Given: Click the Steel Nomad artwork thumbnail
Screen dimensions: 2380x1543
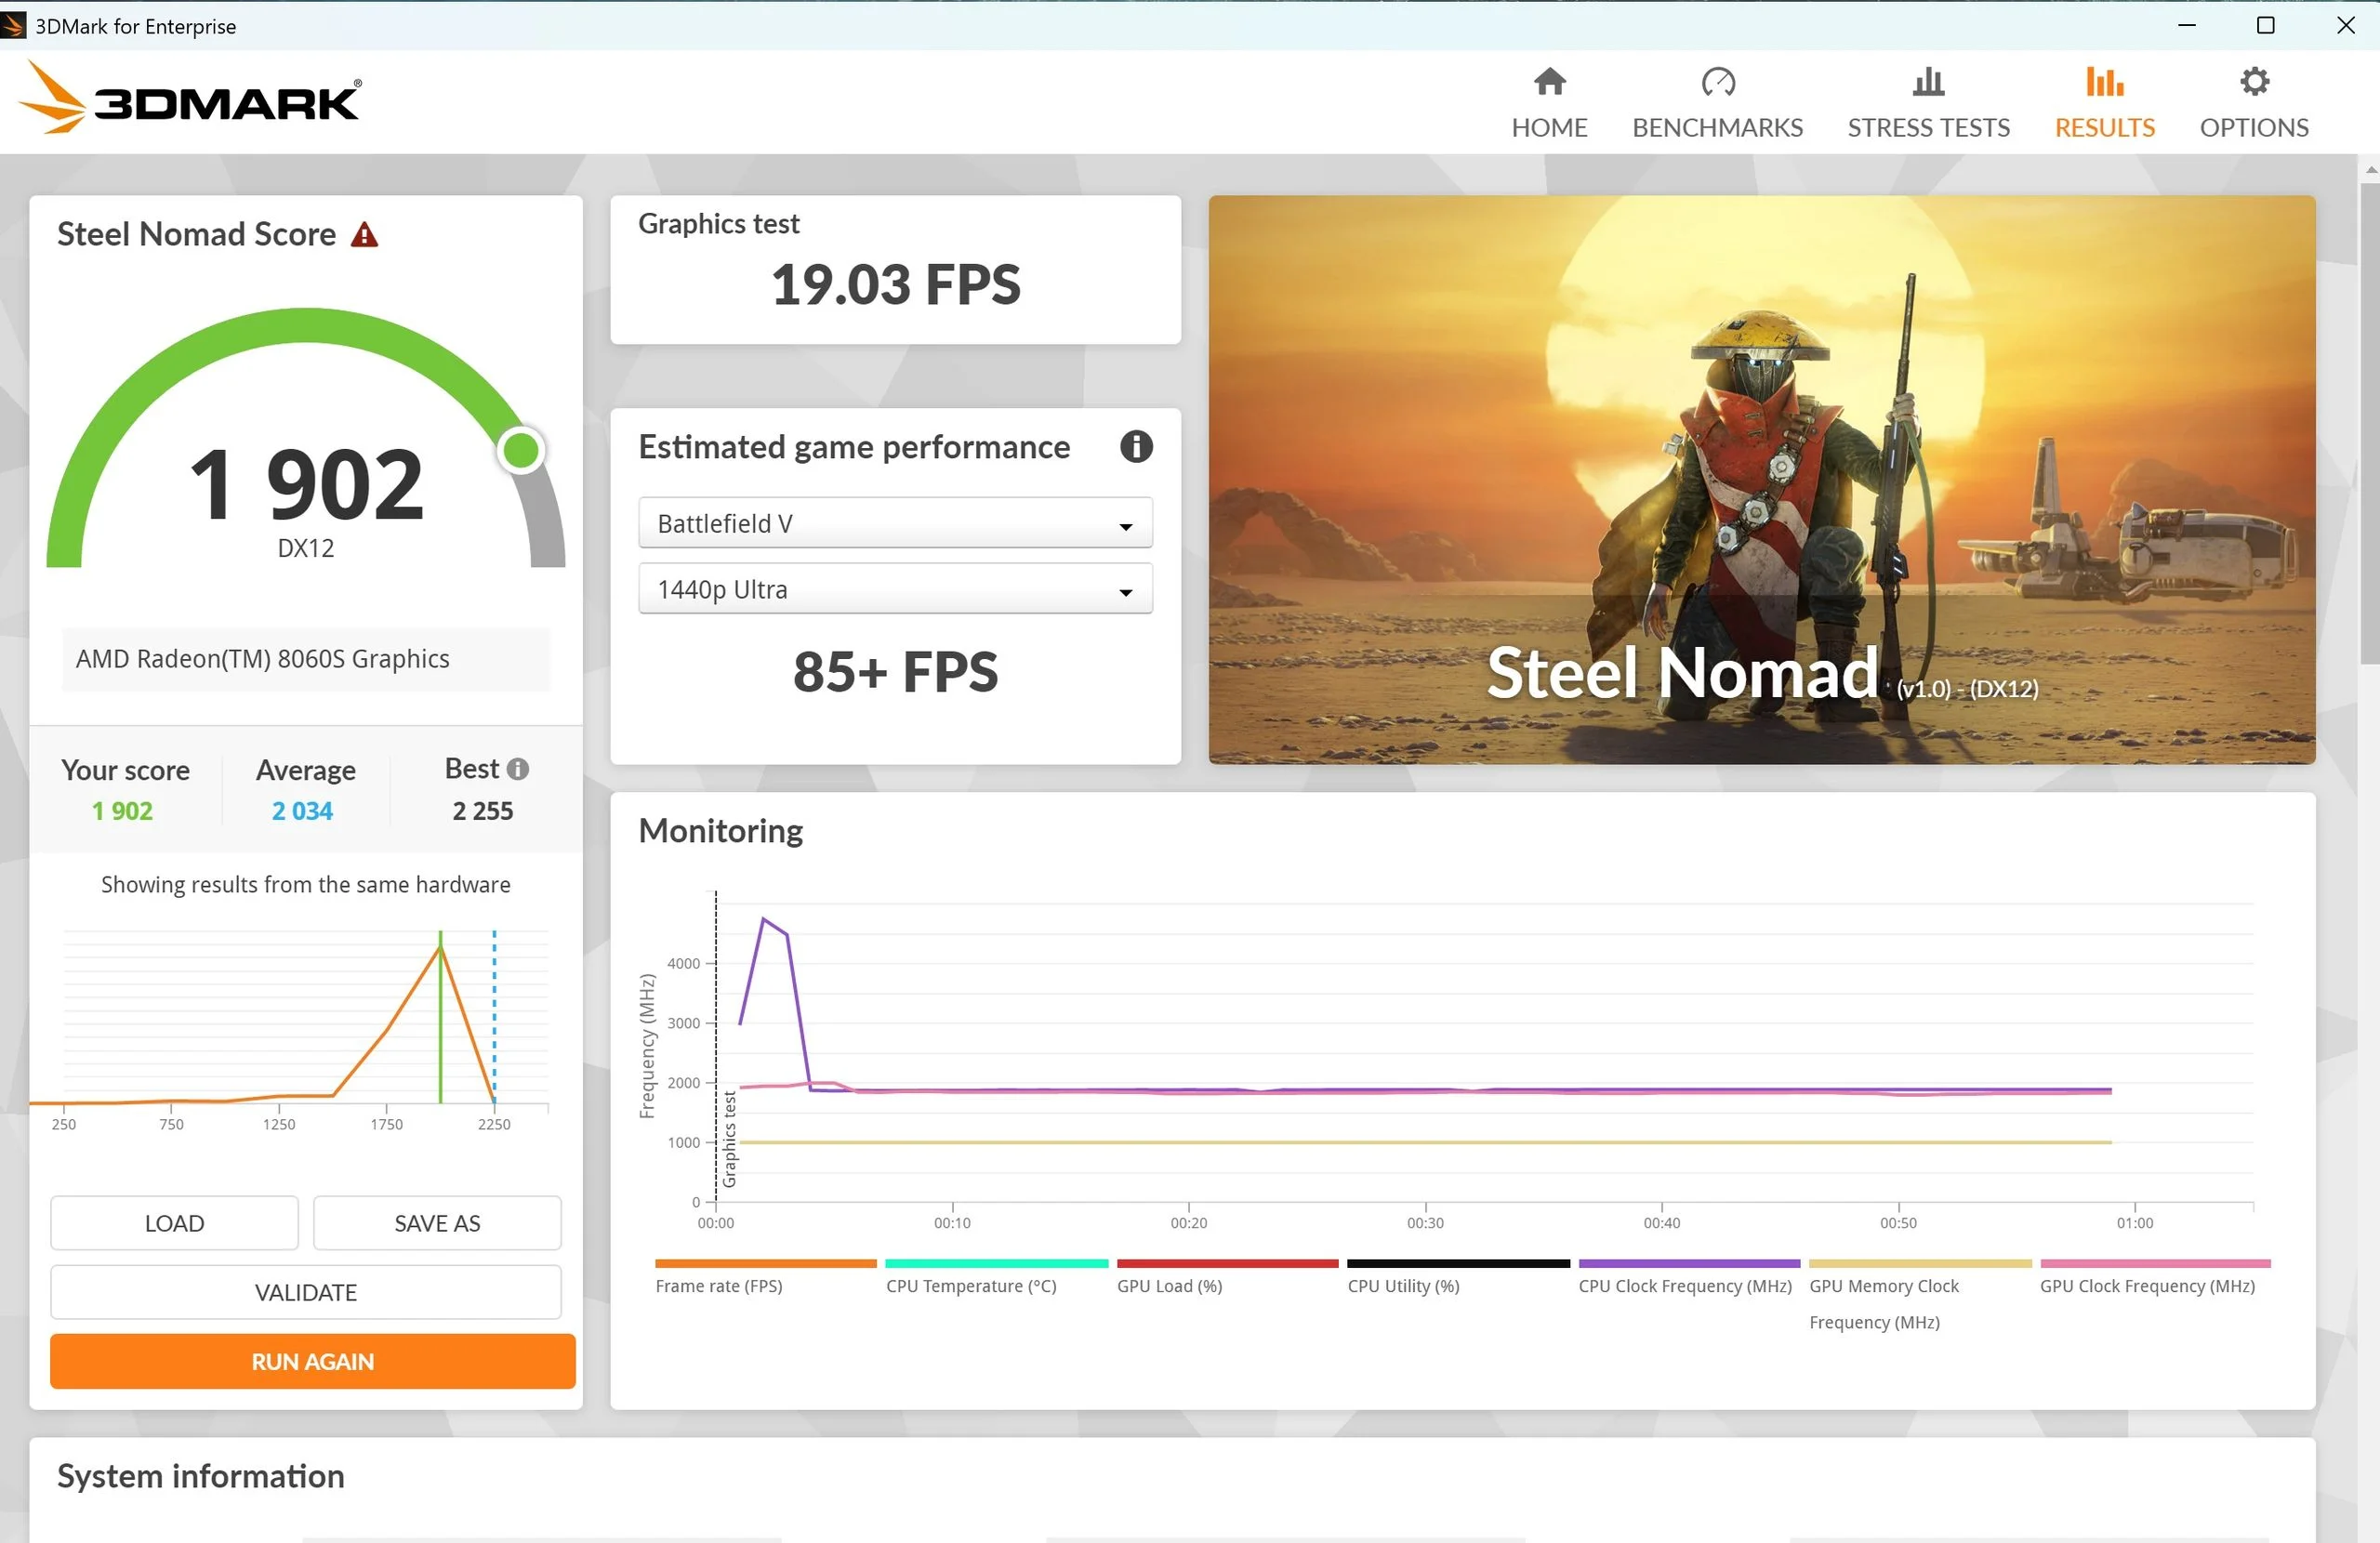Looking at the screenshot, I should pos(1761,480).
